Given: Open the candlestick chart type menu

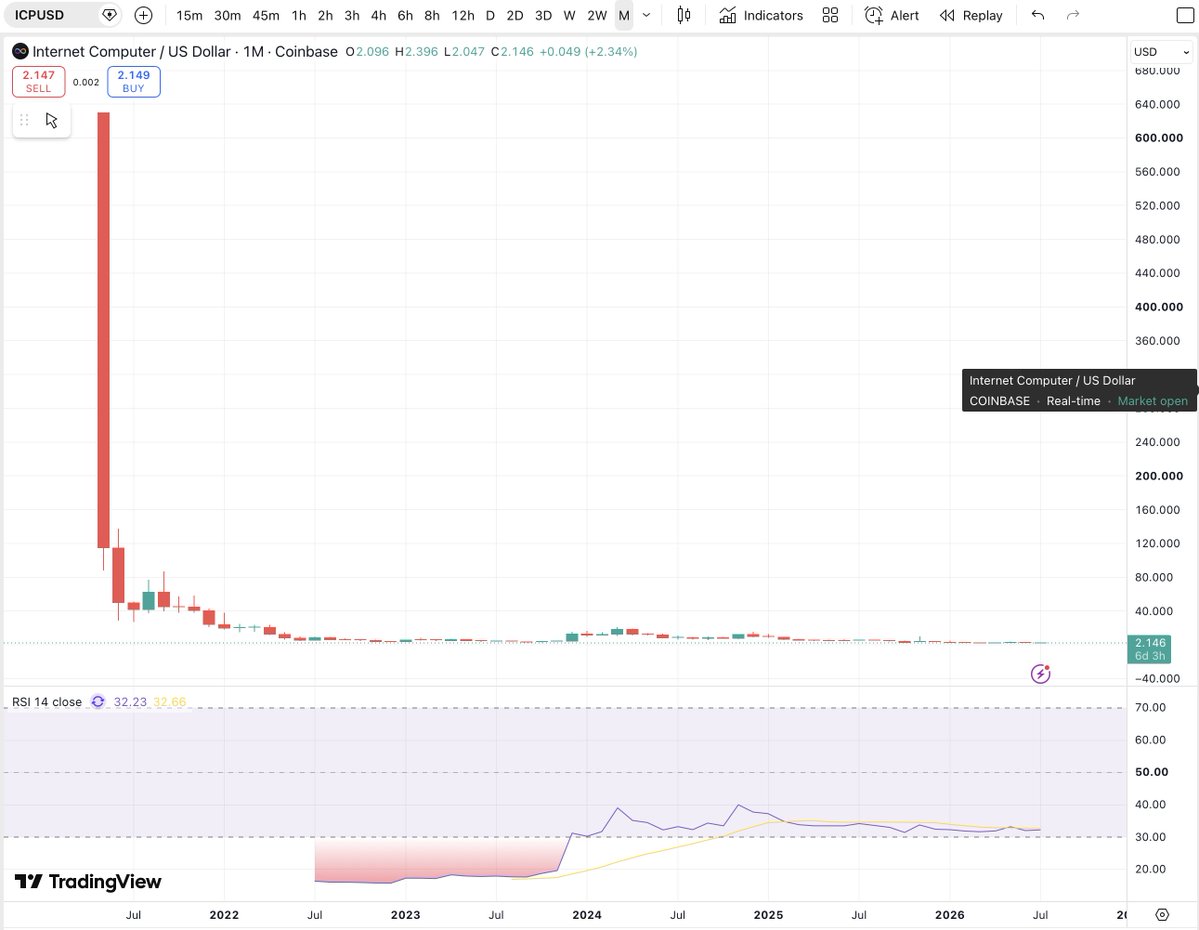Looking at the screenshot, I should click(684, 15).
